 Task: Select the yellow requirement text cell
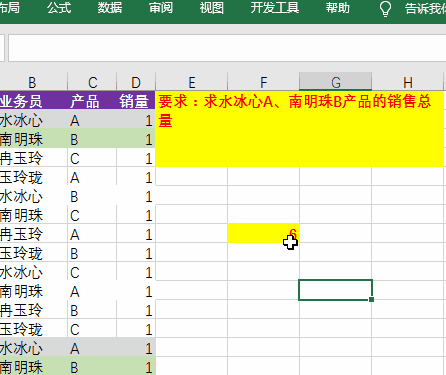300,129
